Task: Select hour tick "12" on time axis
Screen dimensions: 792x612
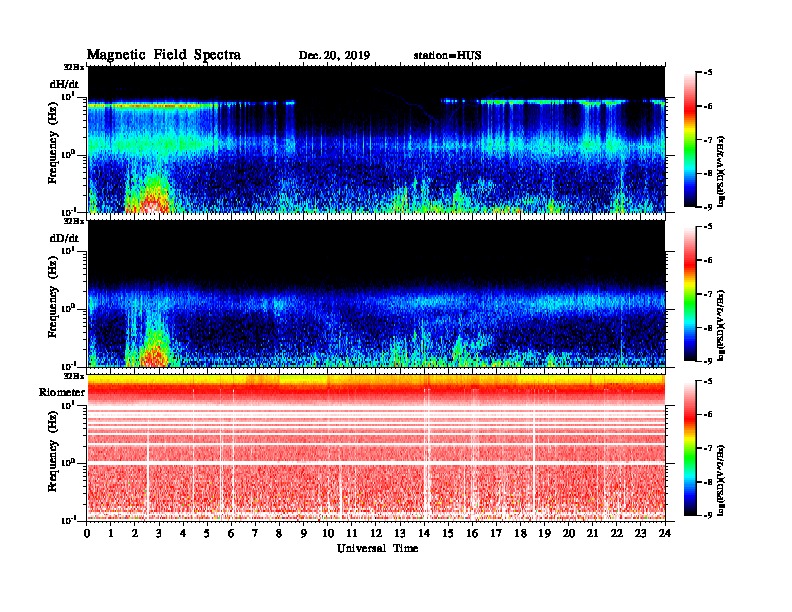Action: point(376,533)
